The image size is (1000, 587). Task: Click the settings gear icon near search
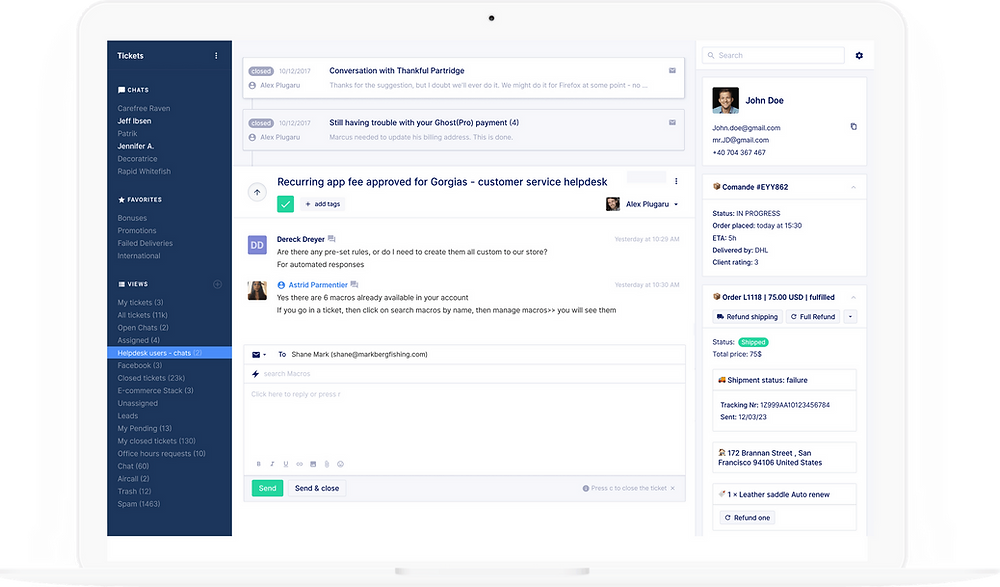859,56
